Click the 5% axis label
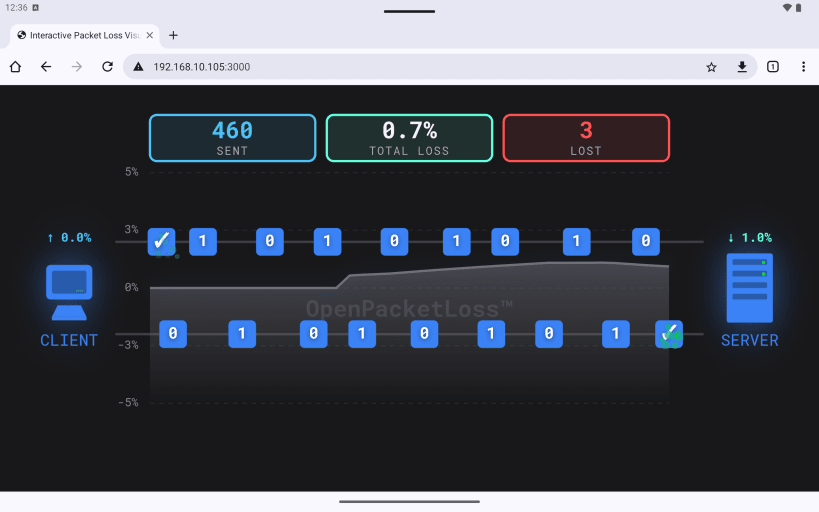The width and height of the screenshot is (819, 512). tap(132, 172)
